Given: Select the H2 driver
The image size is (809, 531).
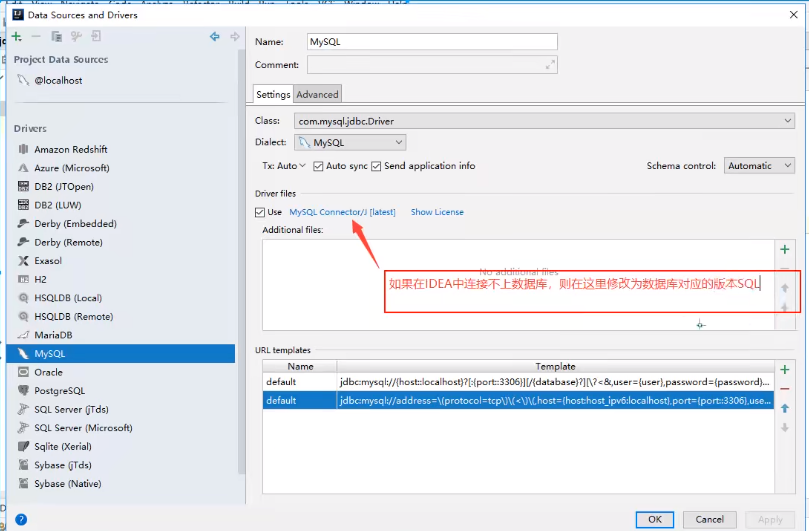Looking at the screenshot, I should click(121, 279).
